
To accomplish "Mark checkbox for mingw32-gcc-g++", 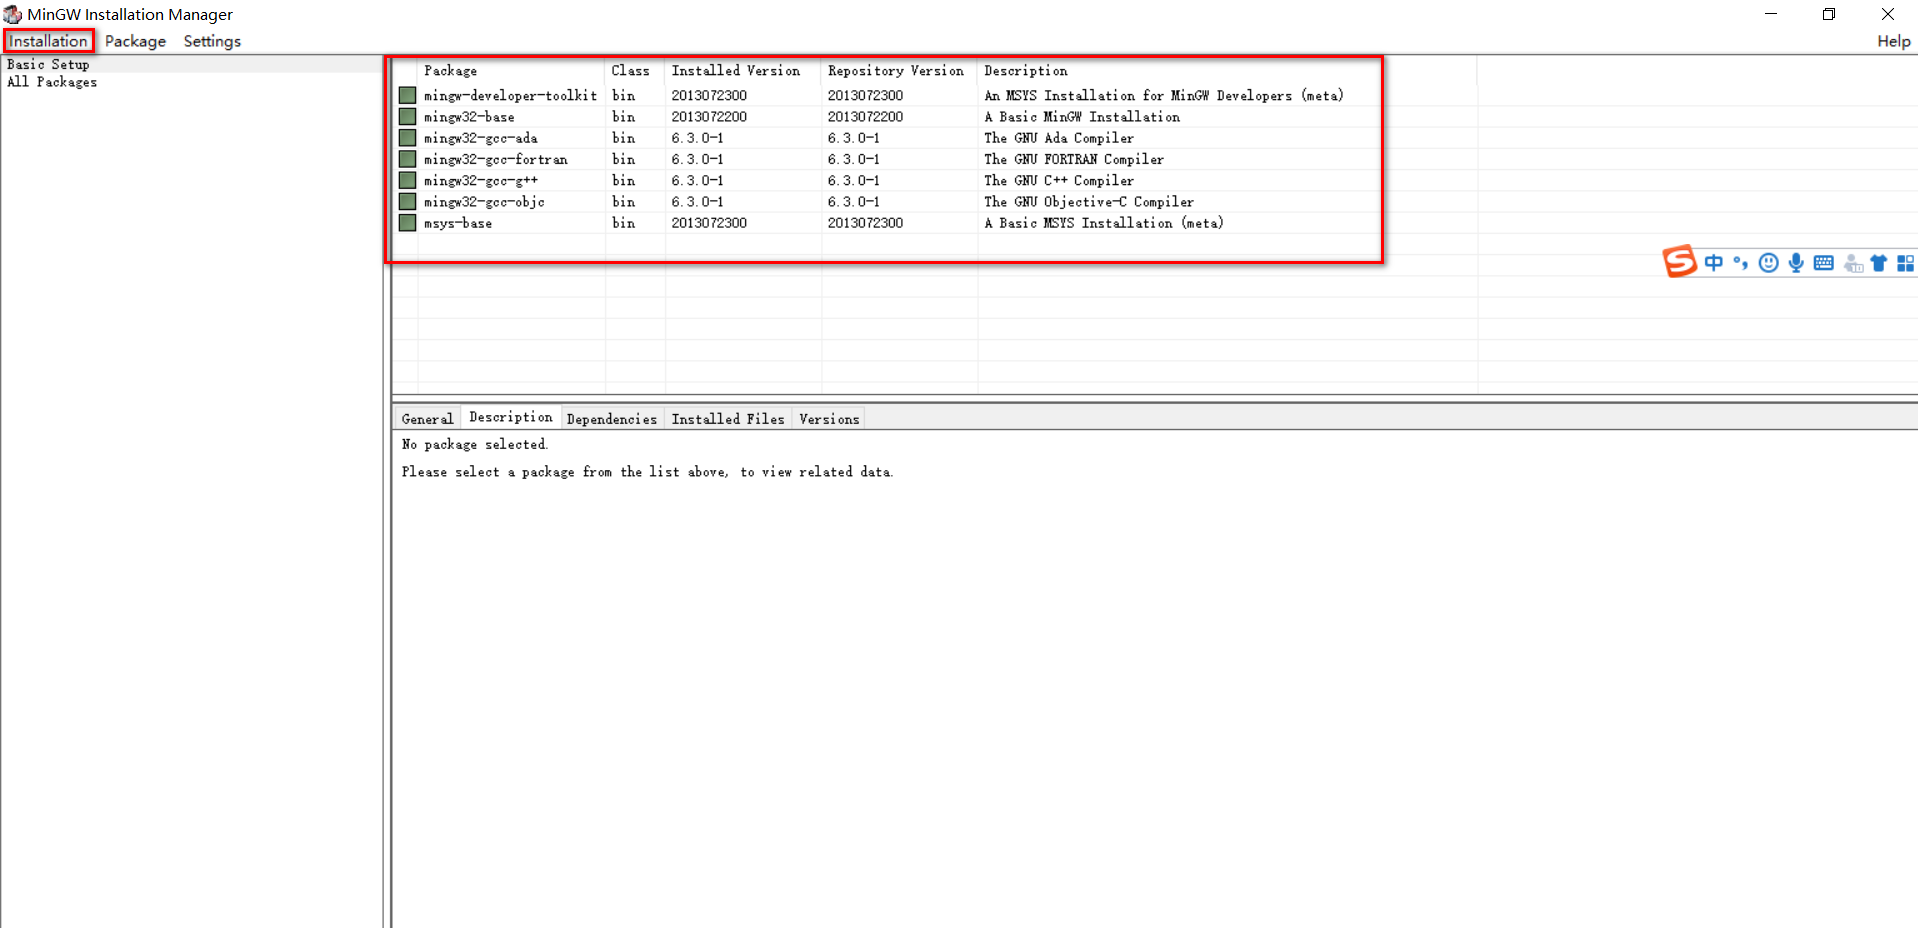I will 407,180.
